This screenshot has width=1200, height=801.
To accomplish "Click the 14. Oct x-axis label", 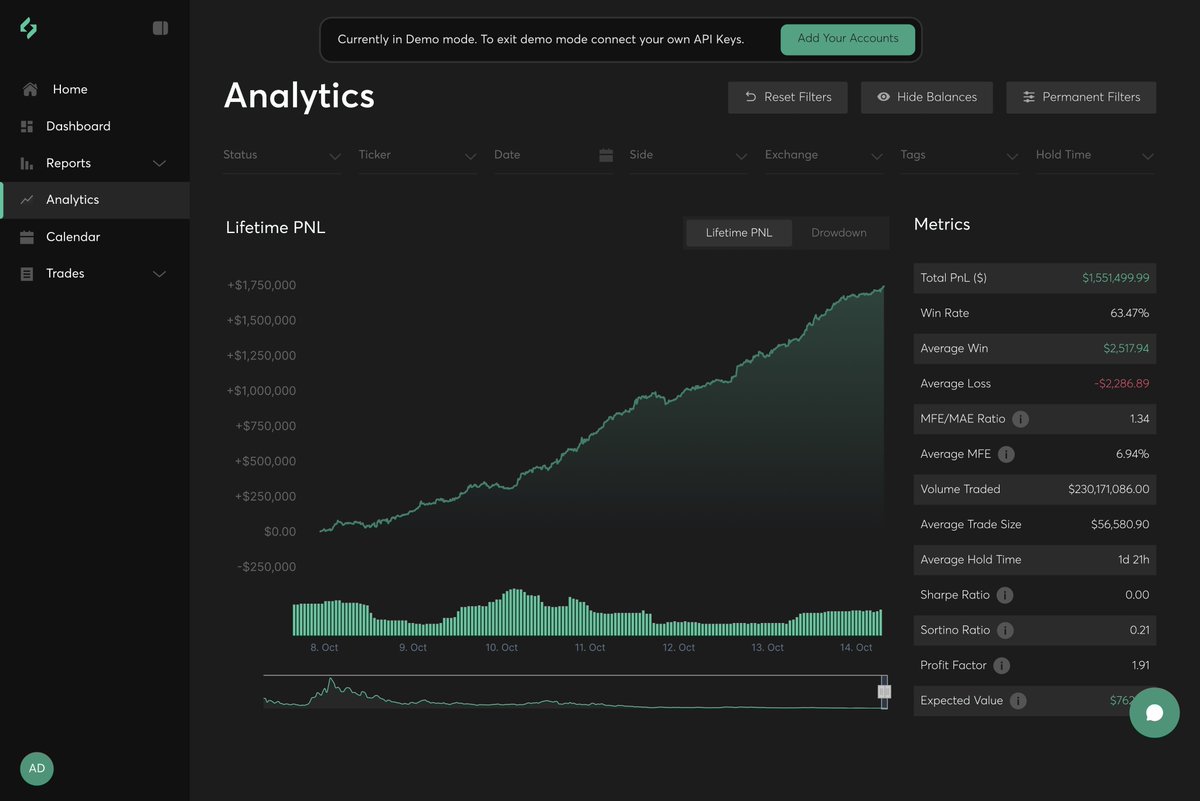I will [x=856, y=648].
